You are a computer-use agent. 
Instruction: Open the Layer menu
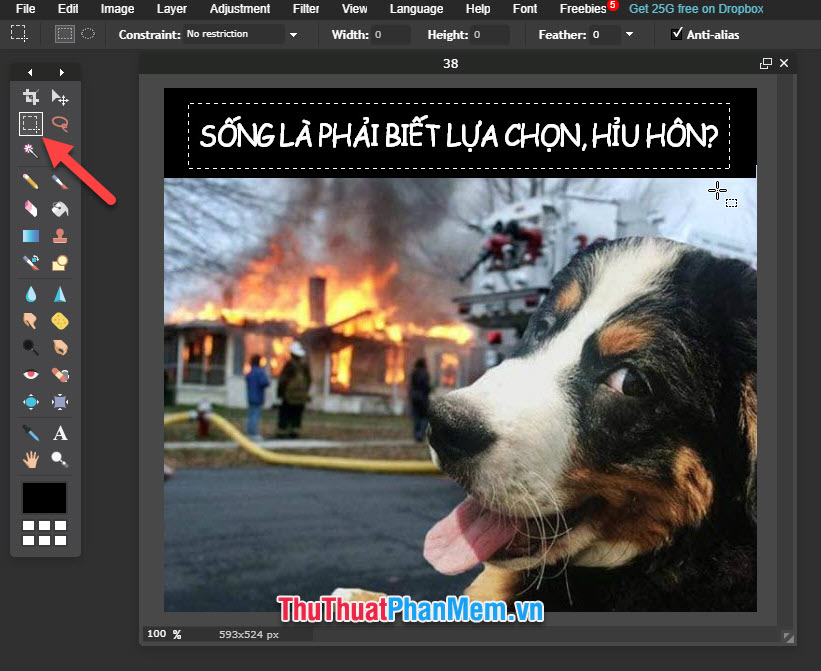tap(172, 9)
